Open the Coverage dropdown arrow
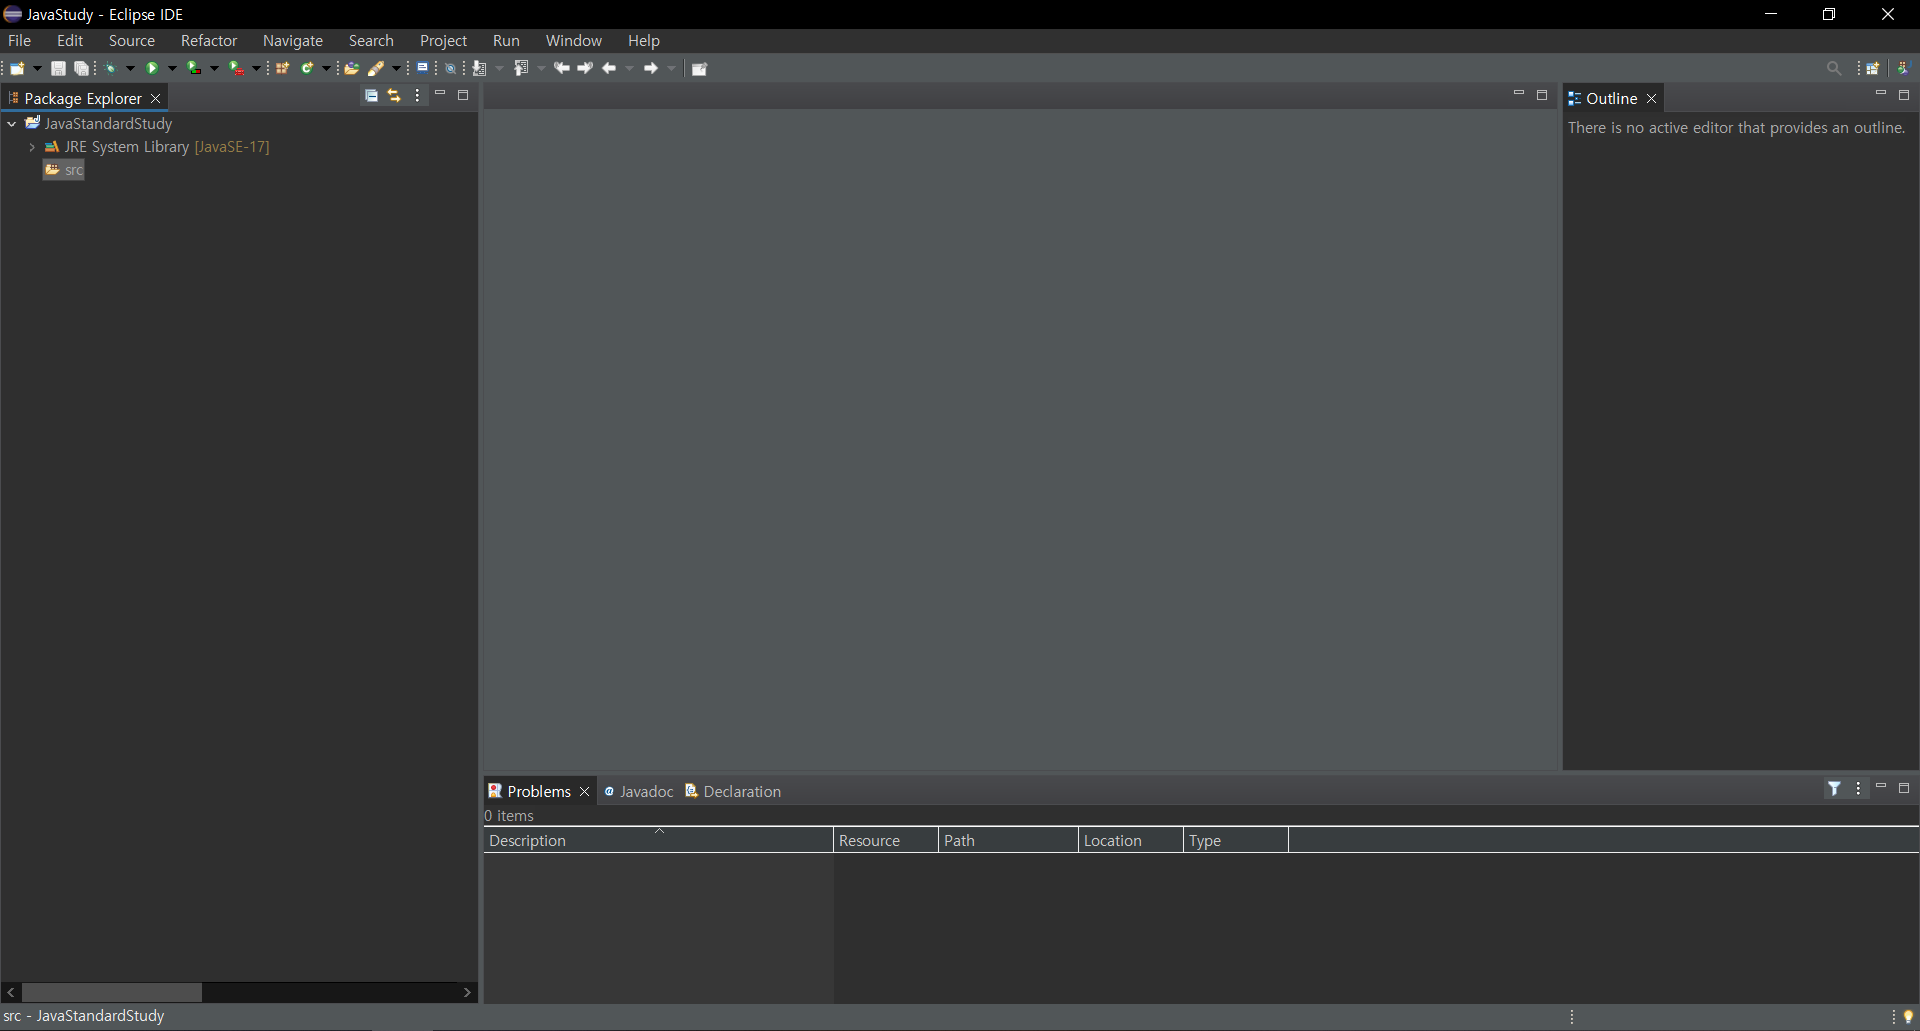1920x1031 pixels. click(x=214, y=69)
